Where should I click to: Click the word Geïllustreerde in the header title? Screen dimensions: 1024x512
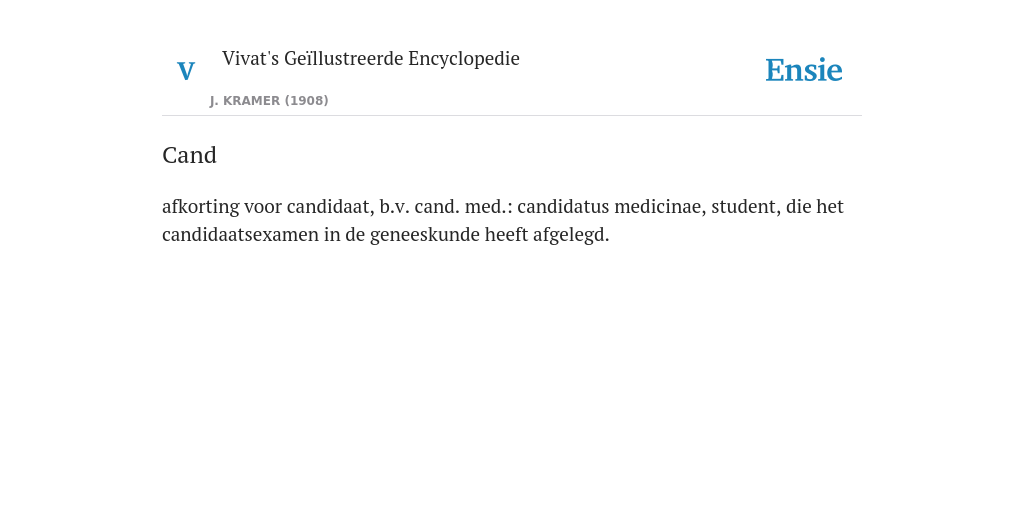[344, 58]
